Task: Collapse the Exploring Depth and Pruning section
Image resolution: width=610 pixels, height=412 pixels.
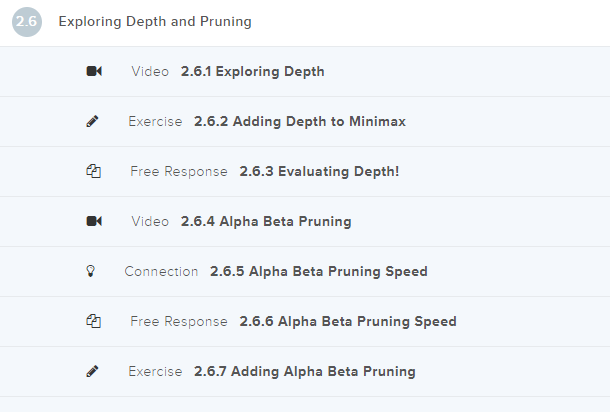Action: pos(155,21)
